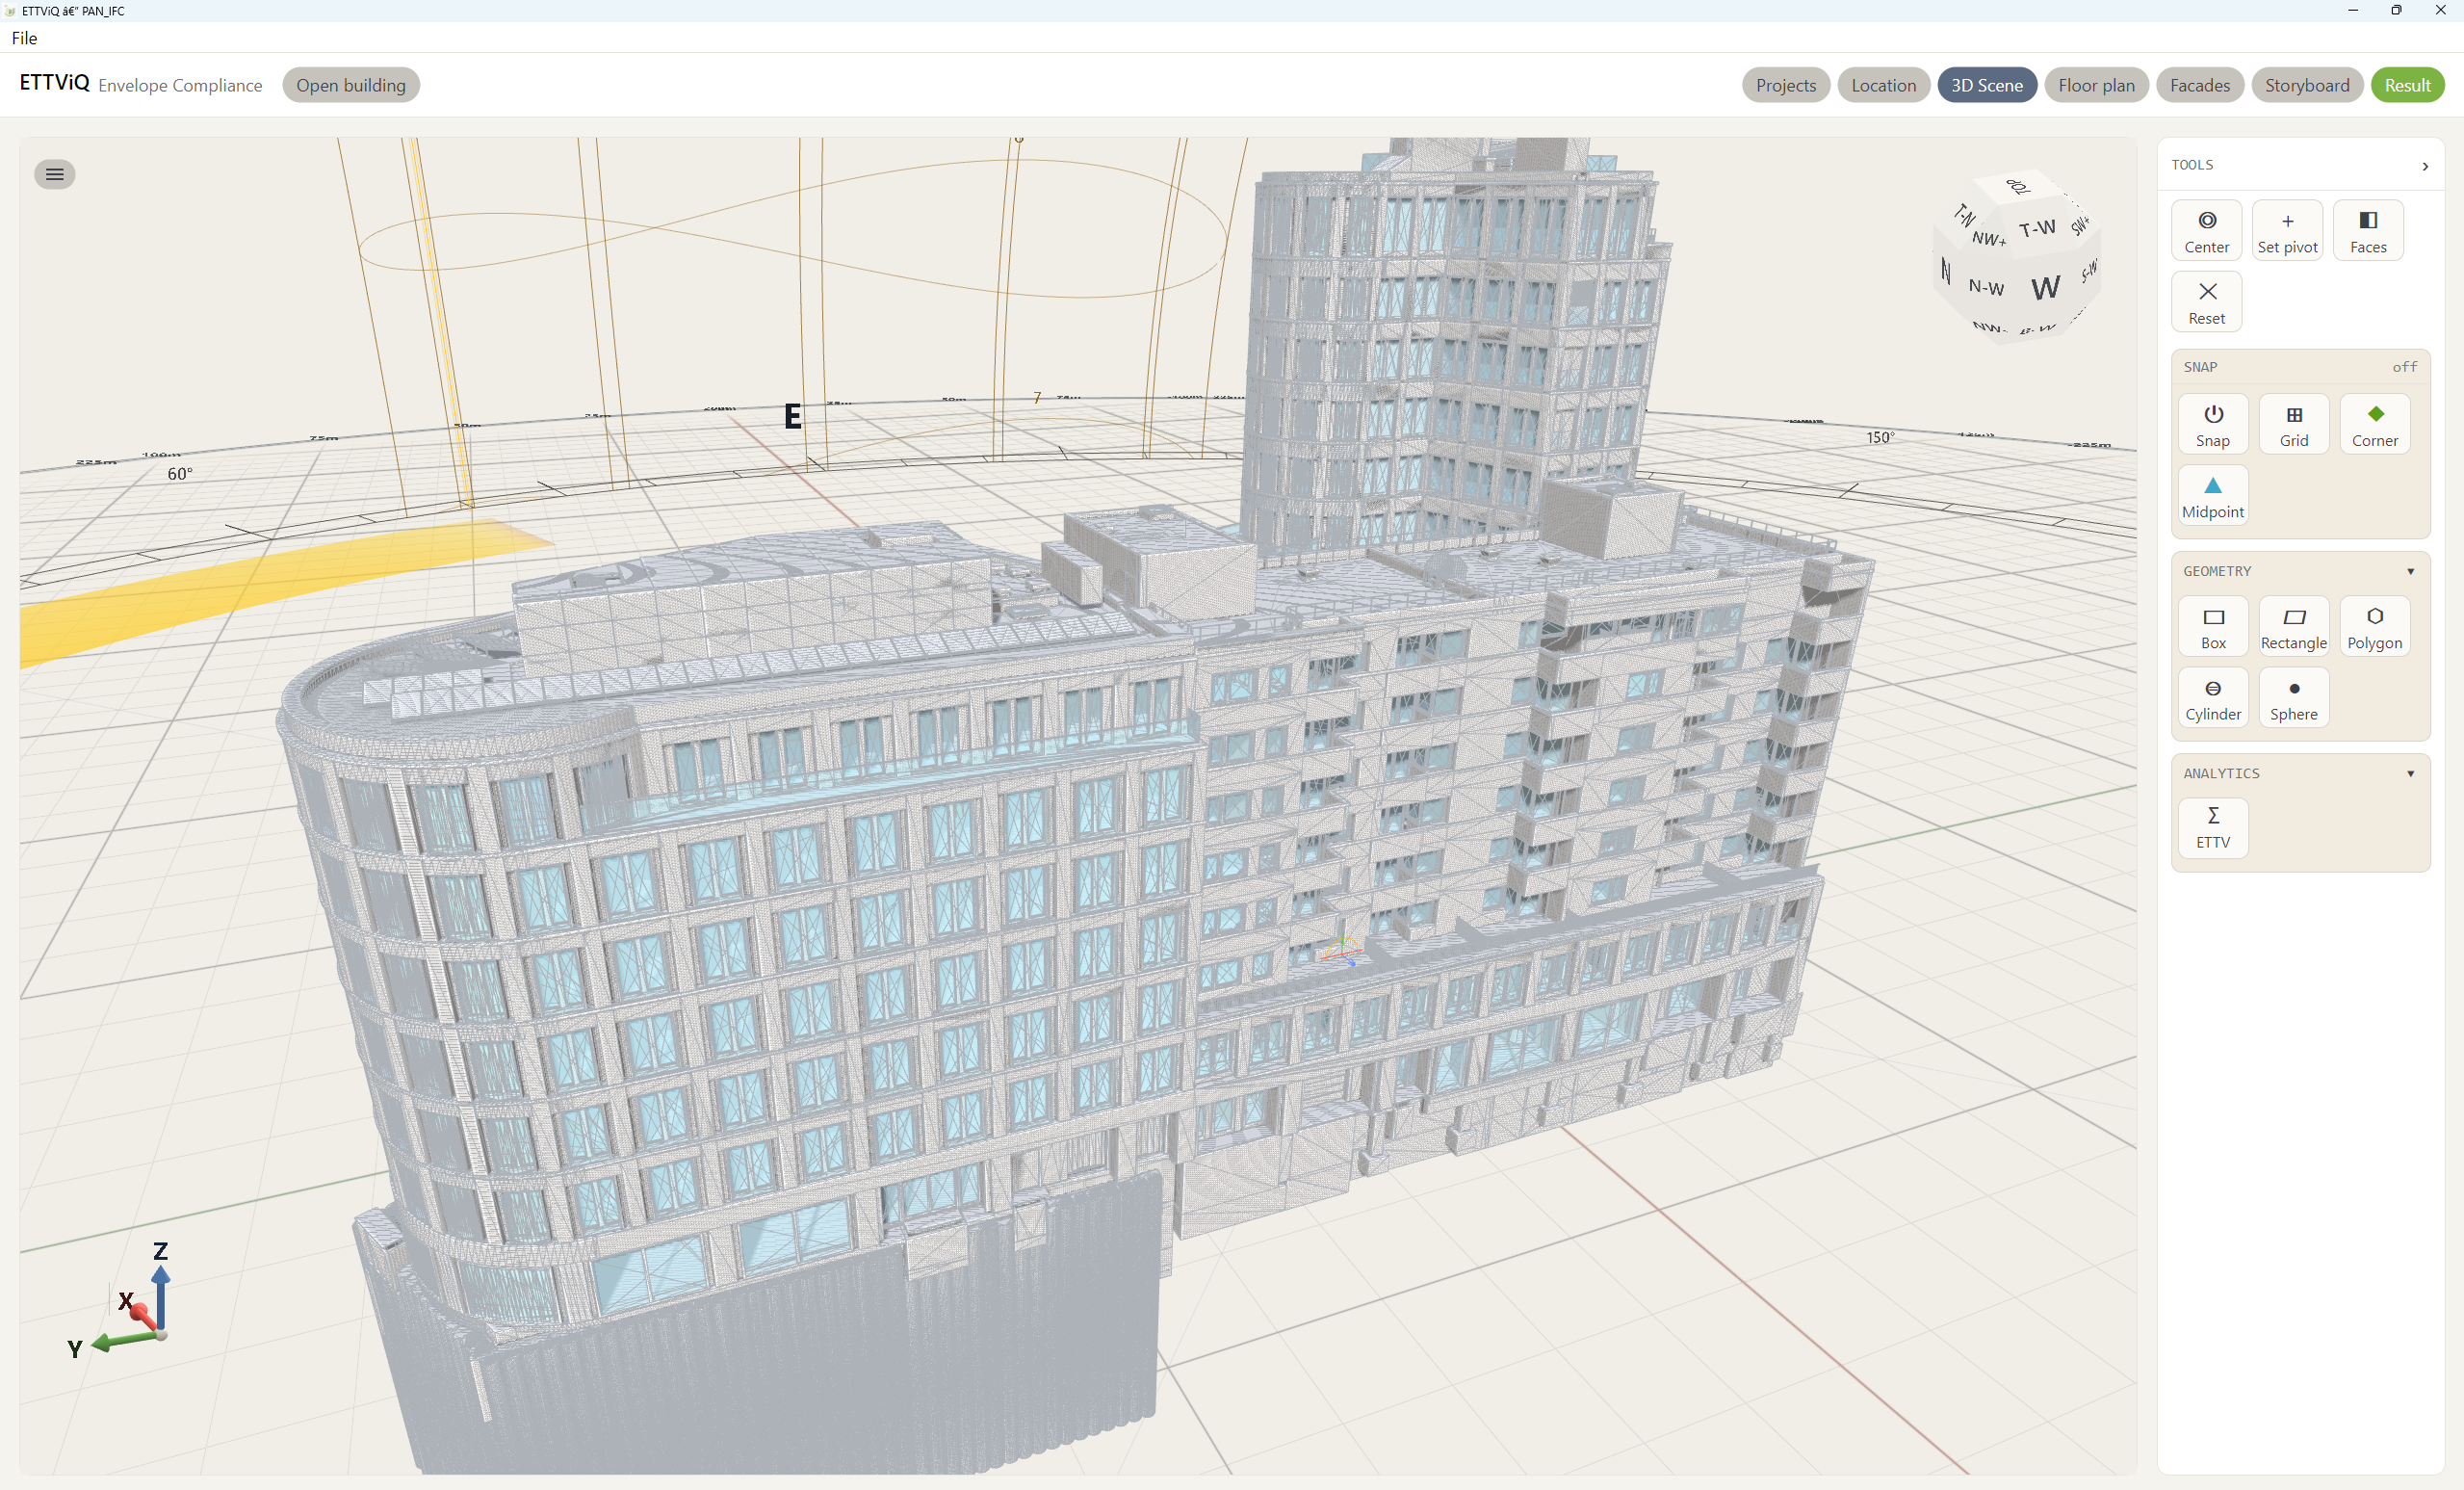This screenshot has height=1490, width=2464.
Task: Click the SNAP section header
Action: point(2300,367)
